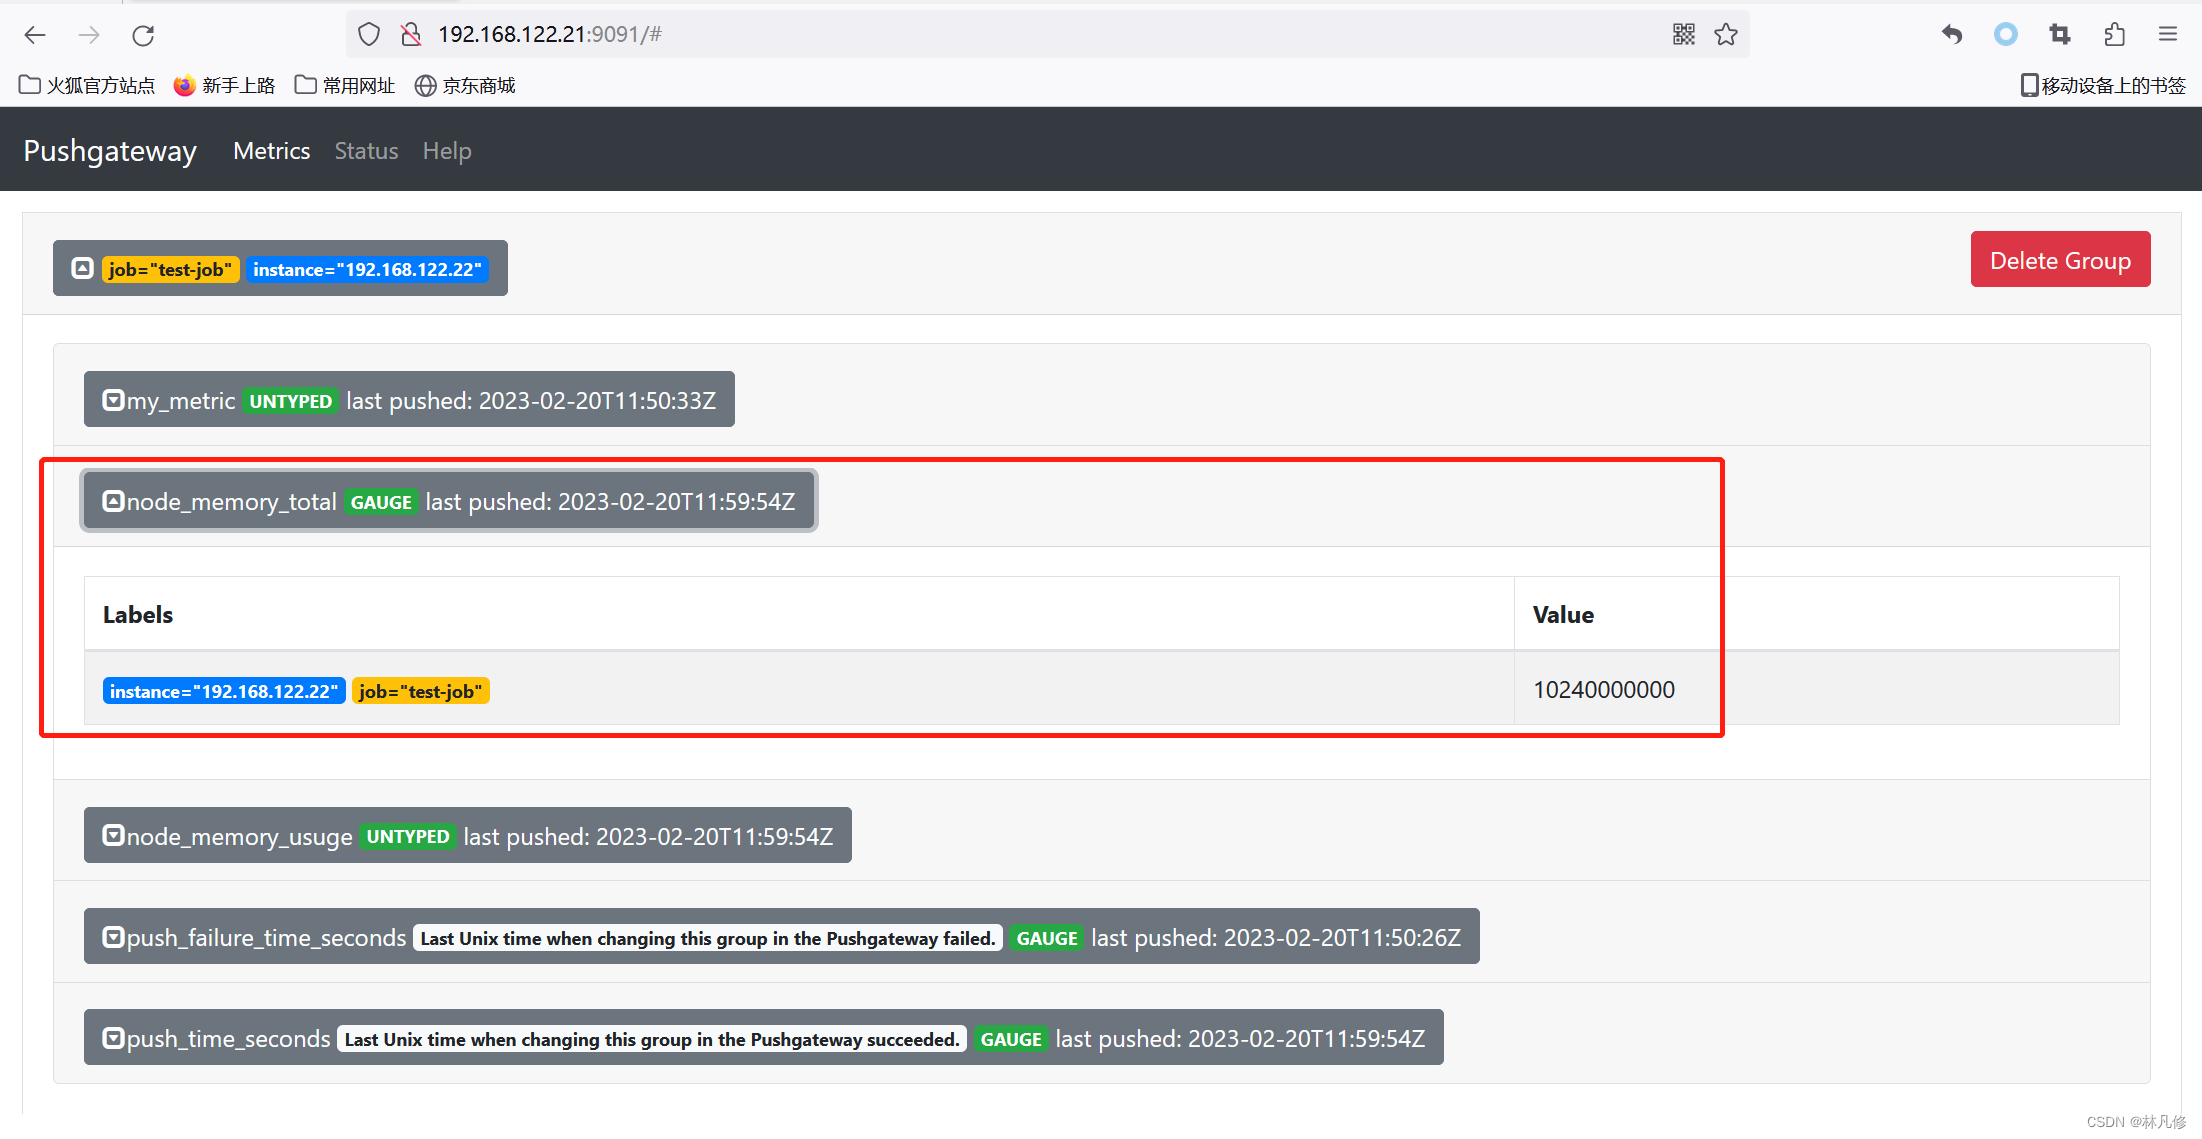
Task: Select the value 10240000000
Action: 1604,690
